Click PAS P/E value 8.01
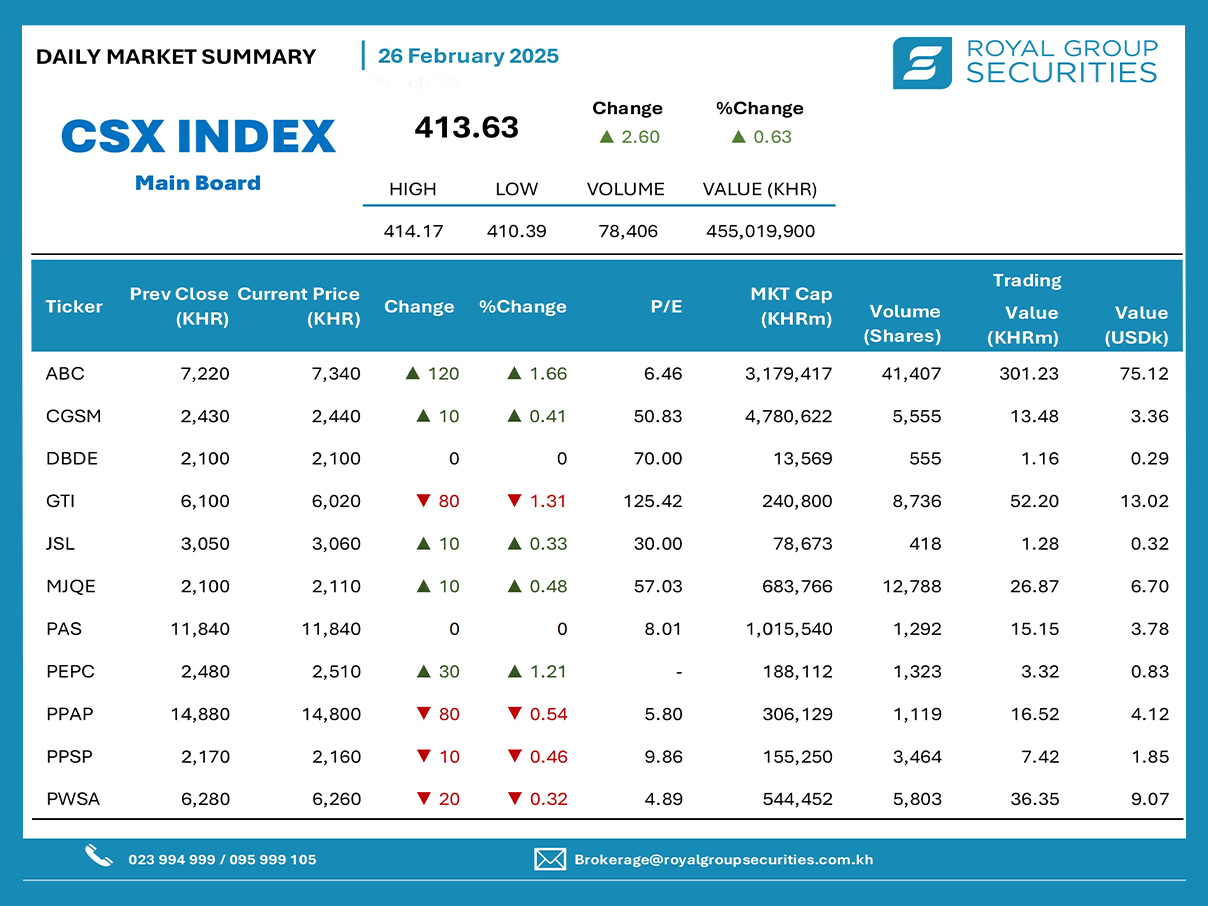This screenshot has width=1208, height=906. tap(664, 629)
